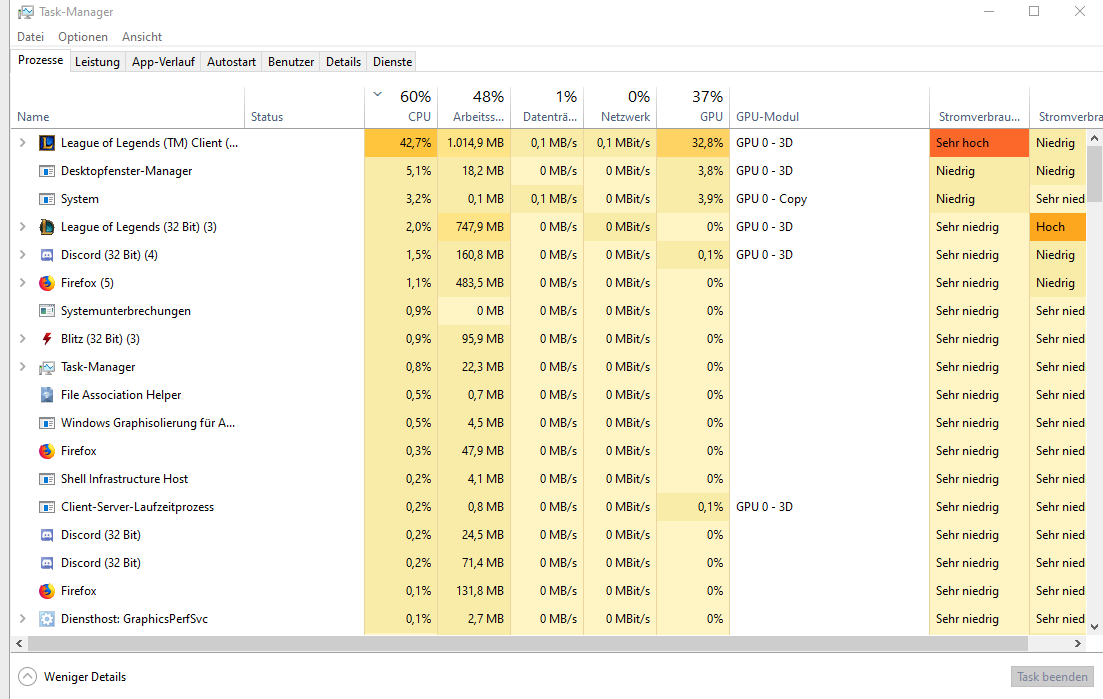Click the Firefox icon with 131,8 MB memory
Screen dimensions: 1103x699
pos(46,591)
